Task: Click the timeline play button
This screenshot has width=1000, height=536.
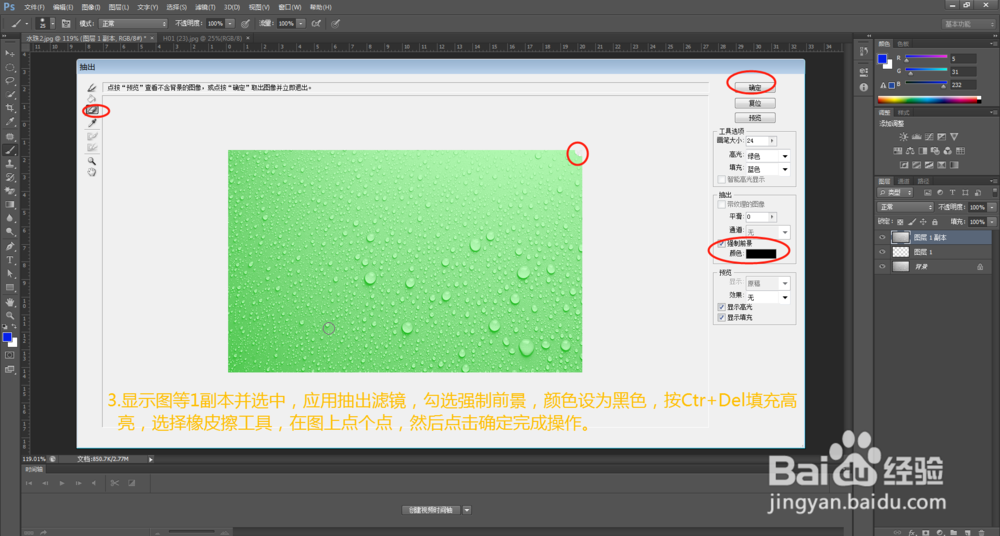Action: (62, 483)
